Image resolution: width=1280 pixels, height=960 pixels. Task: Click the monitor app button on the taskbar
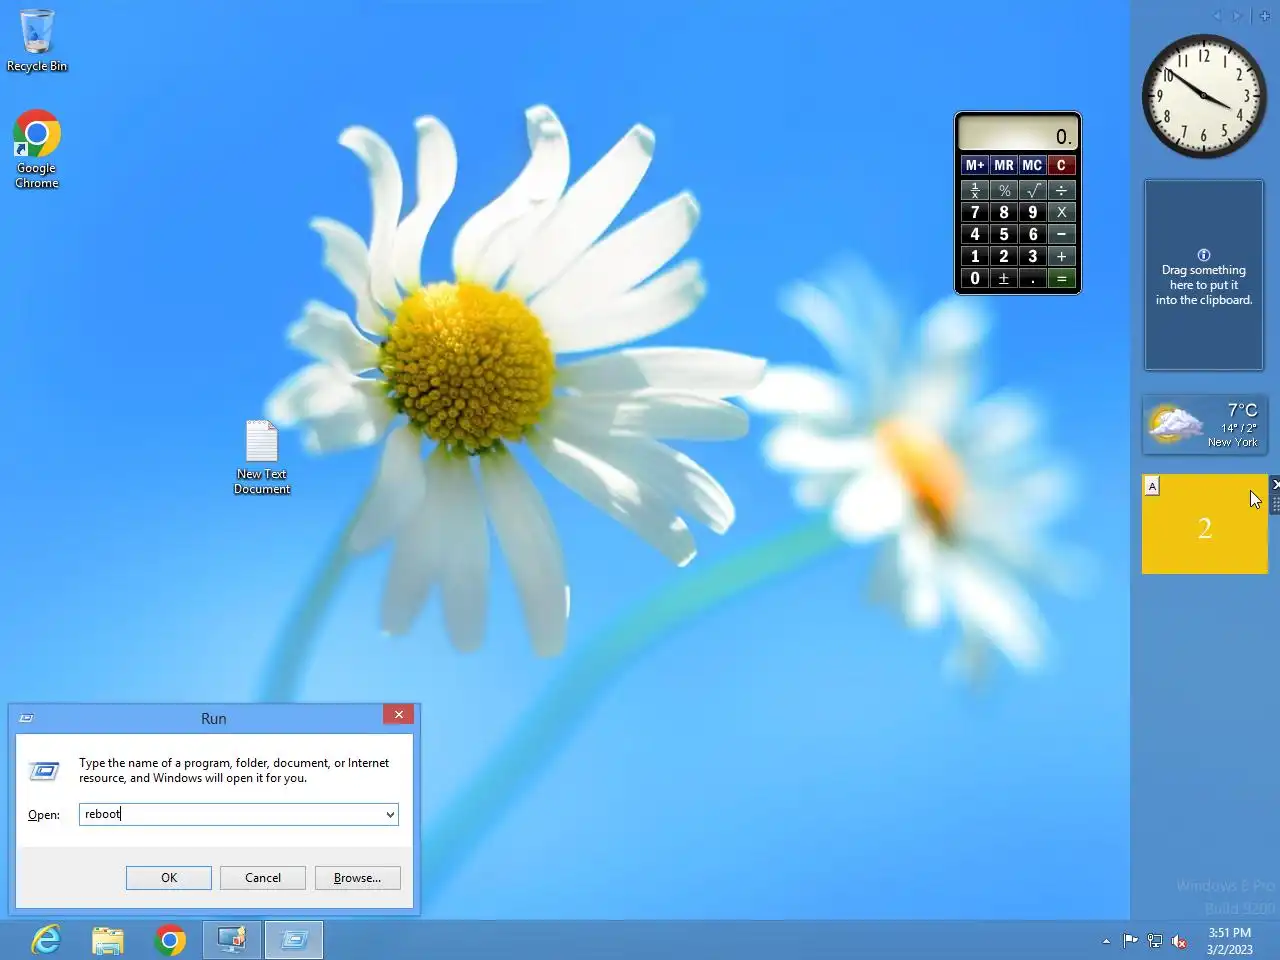(232, 940)
